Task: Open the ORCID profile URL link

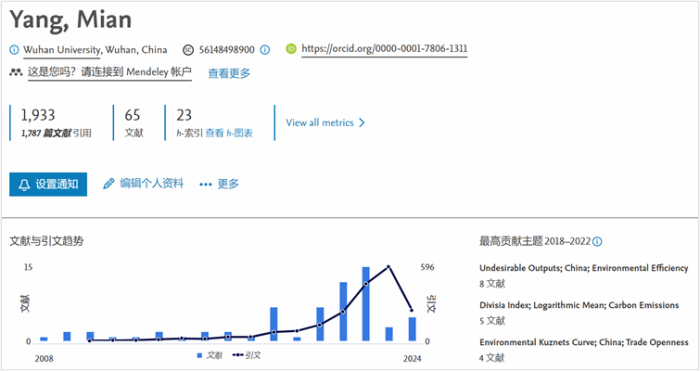Action: 384,49
